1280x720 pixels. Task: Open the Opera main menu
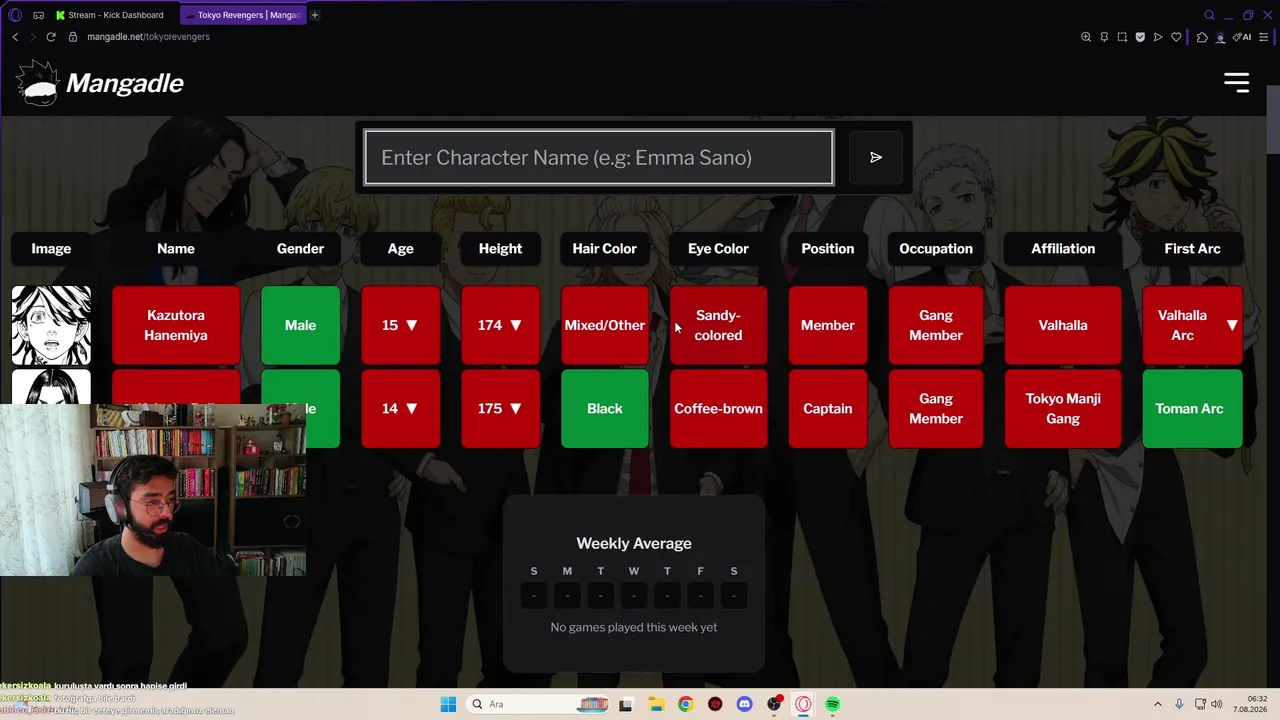pos(14,15)
